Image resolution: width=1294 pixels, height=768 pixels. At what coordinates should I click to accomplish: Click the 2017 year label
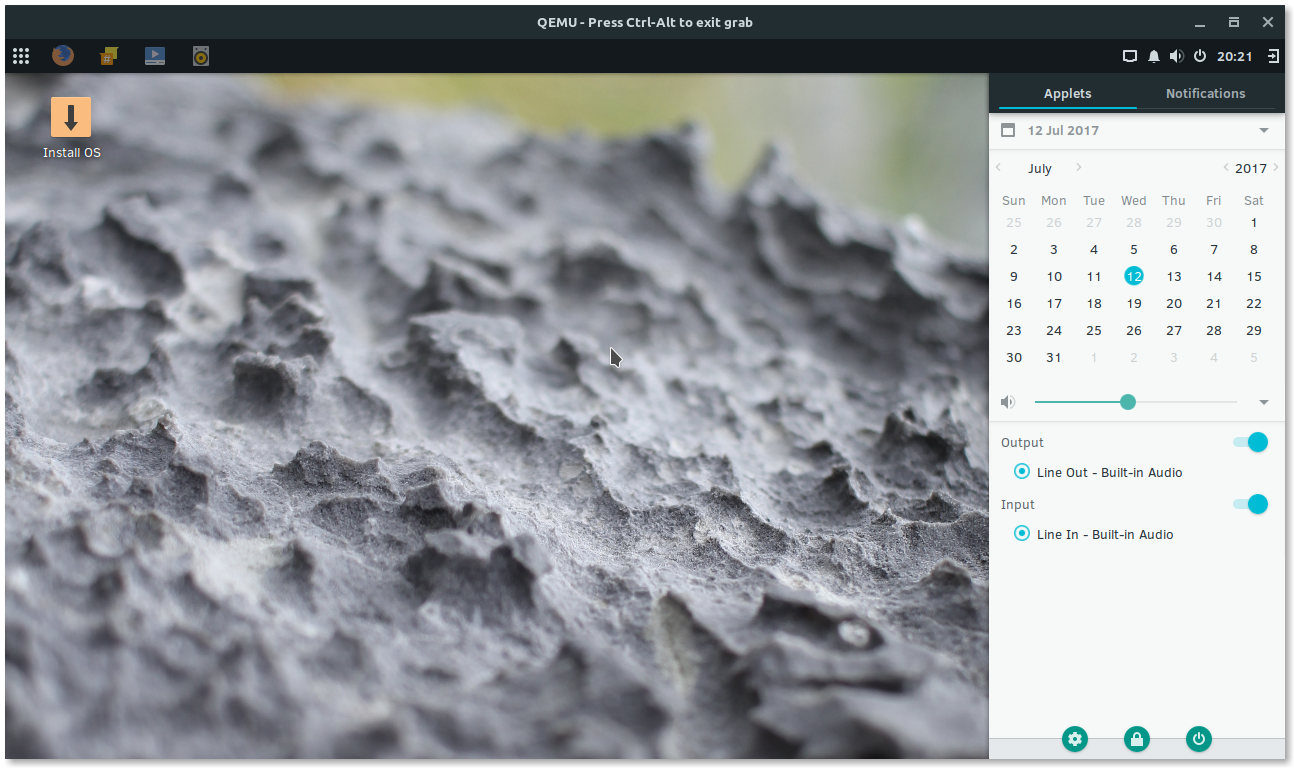pyautogui.click(x=1251, y=168)
